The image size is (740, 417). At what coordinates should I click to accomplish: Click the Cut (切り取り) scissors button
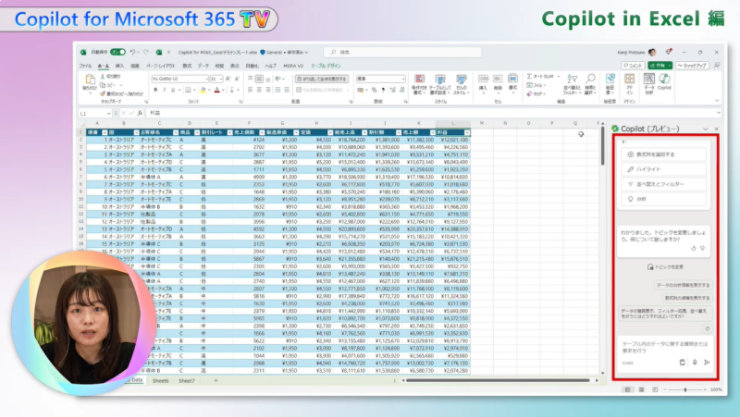[x=111, y=76]
